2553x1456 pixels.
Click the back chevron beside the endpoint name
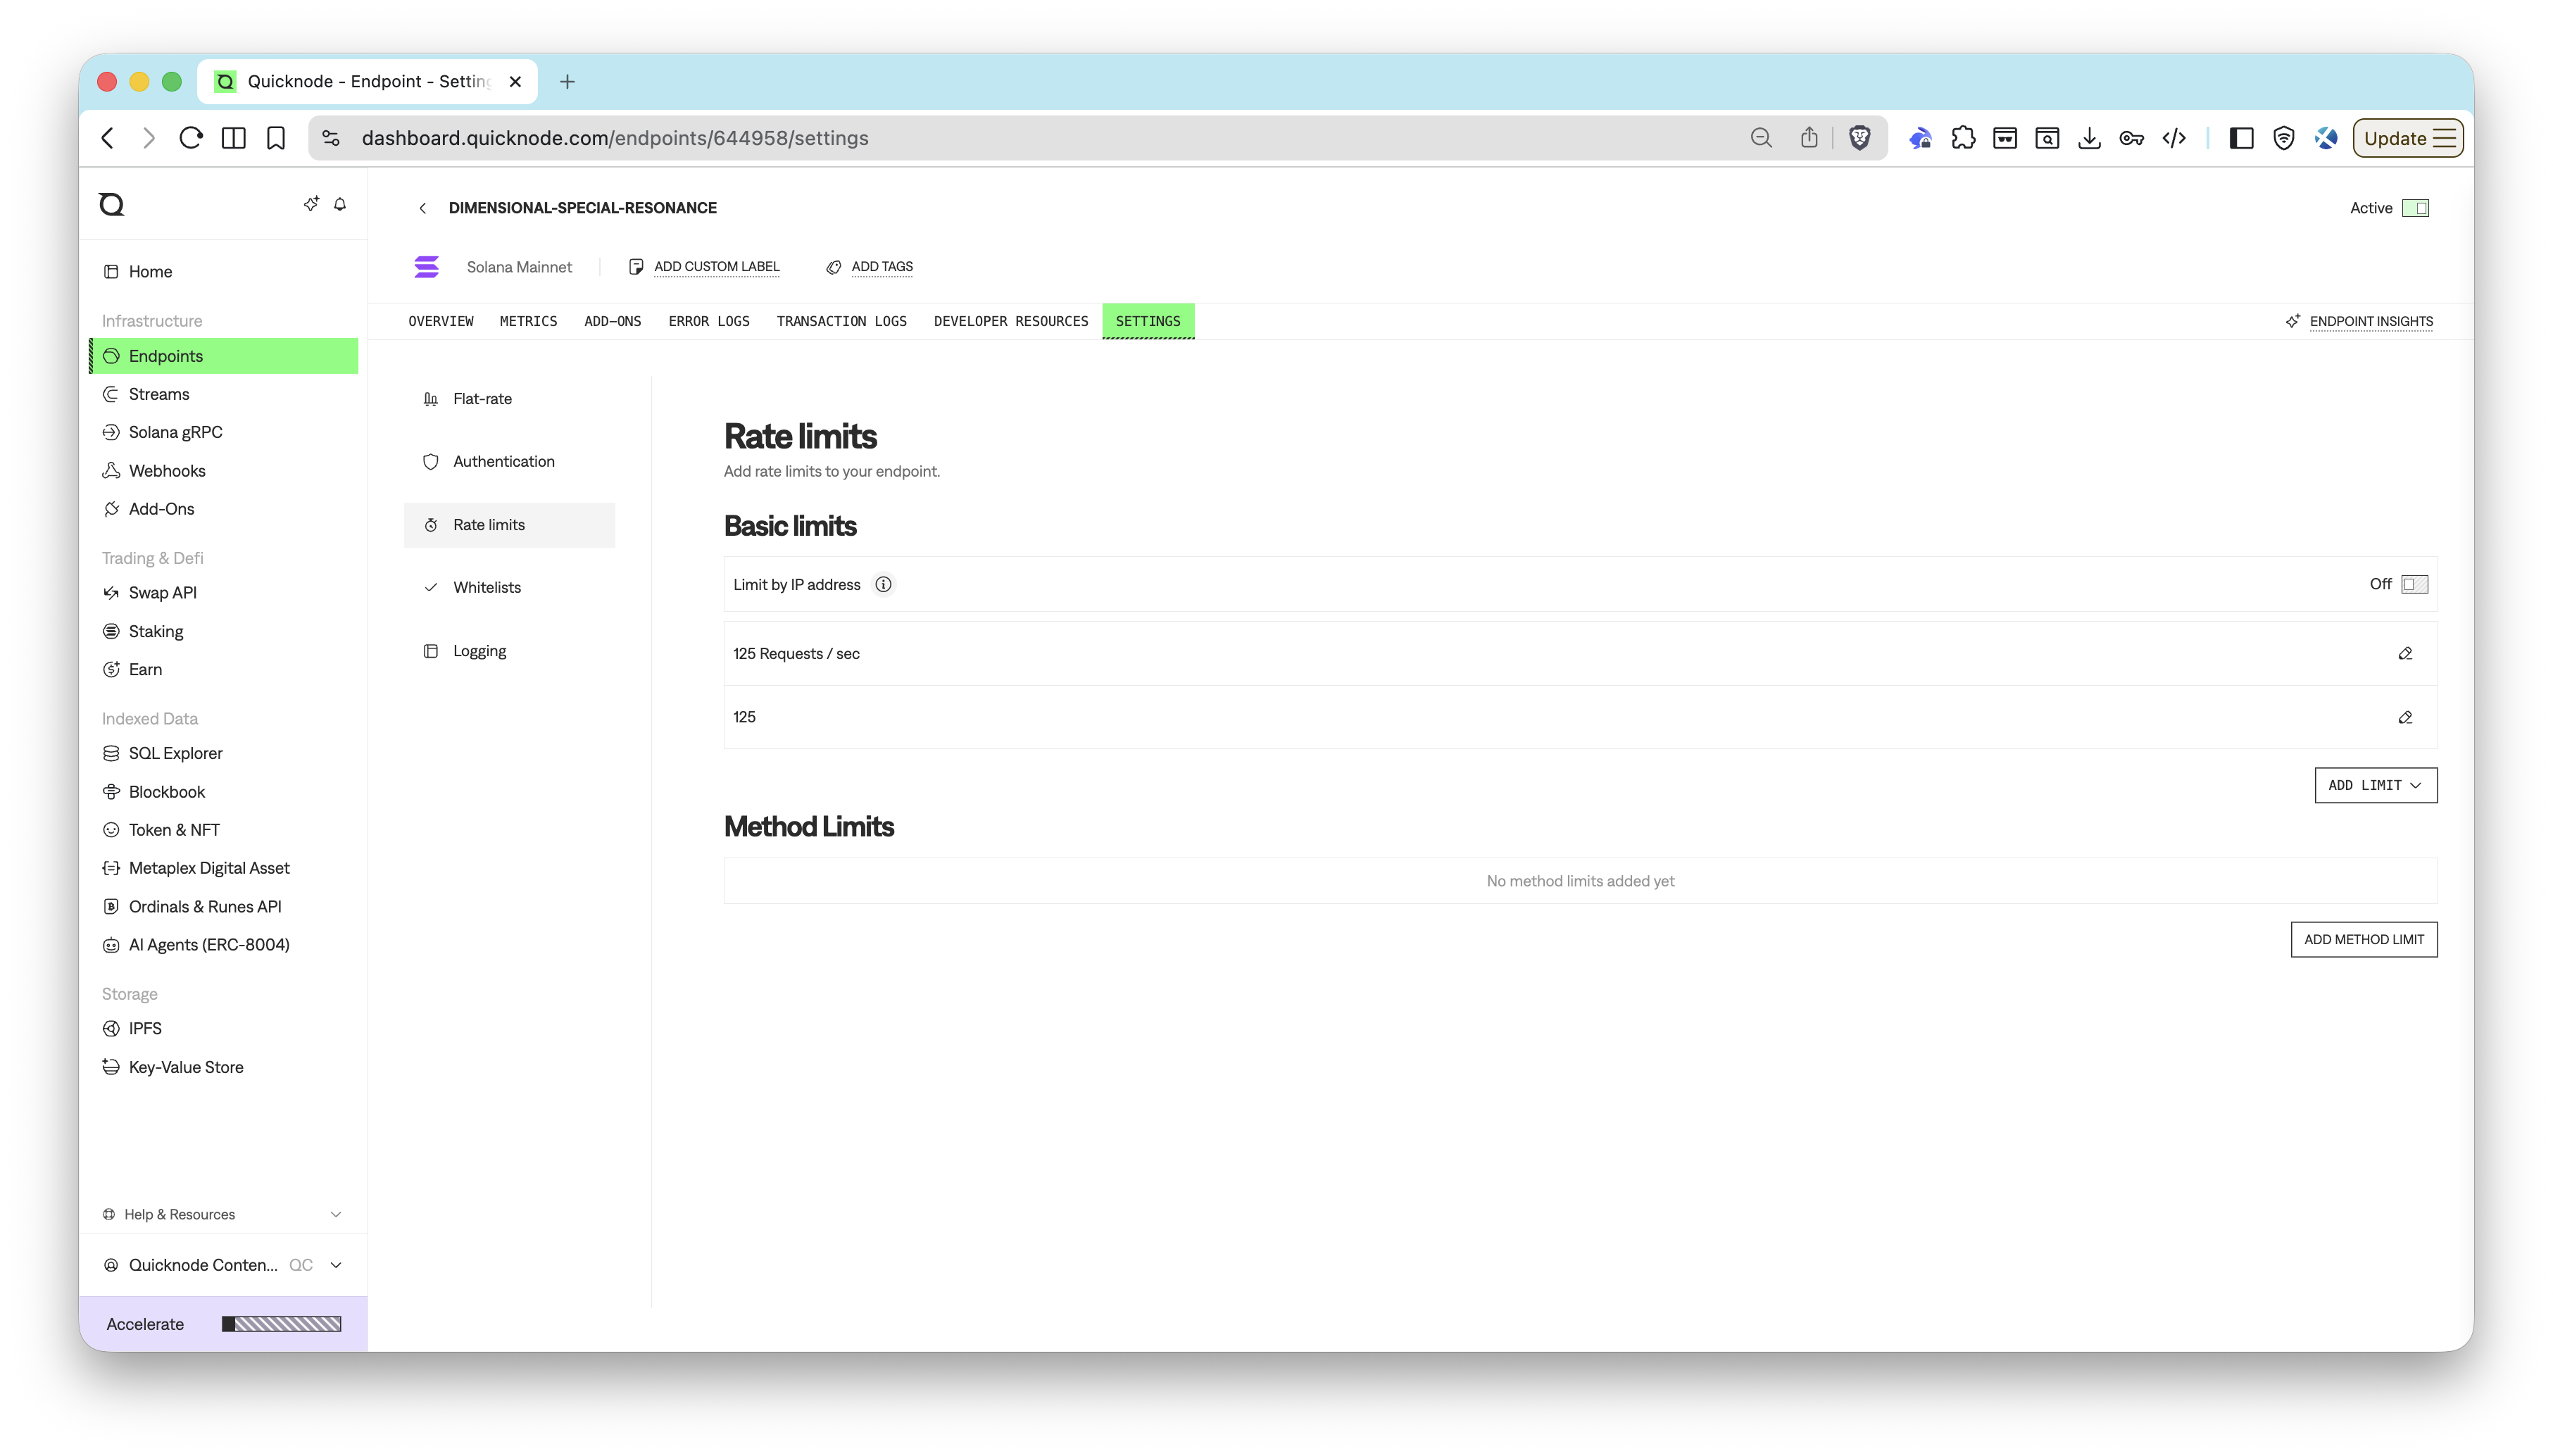(423, 208)
